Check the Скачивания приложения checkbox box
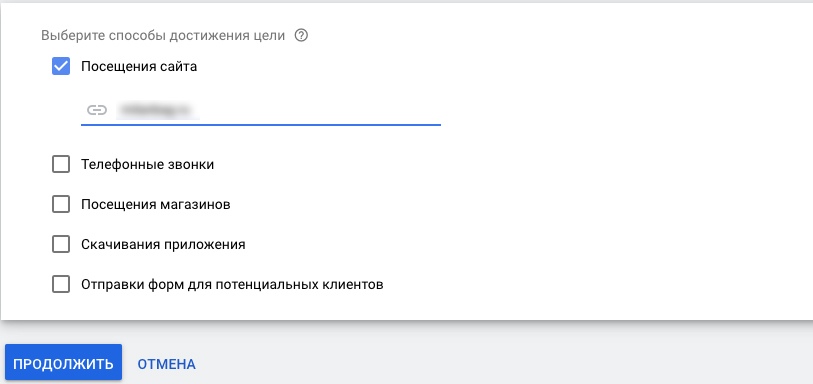Screen dimensions: 813x384 pyautogui.click(x=61, y=245)
